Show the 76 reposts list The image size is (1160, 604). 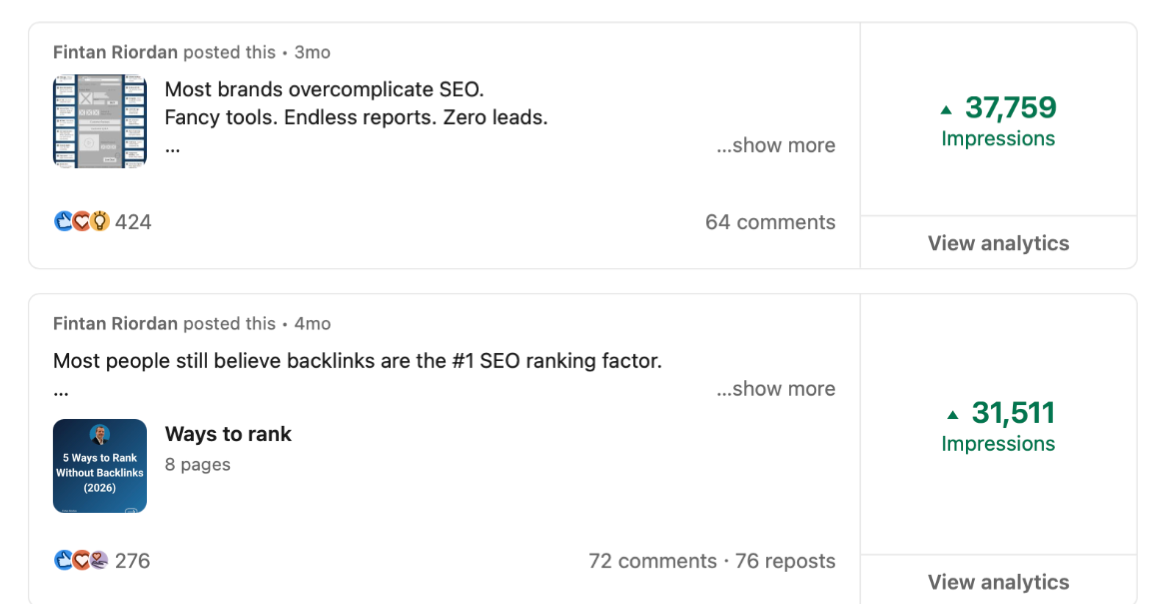pos(785,561)
